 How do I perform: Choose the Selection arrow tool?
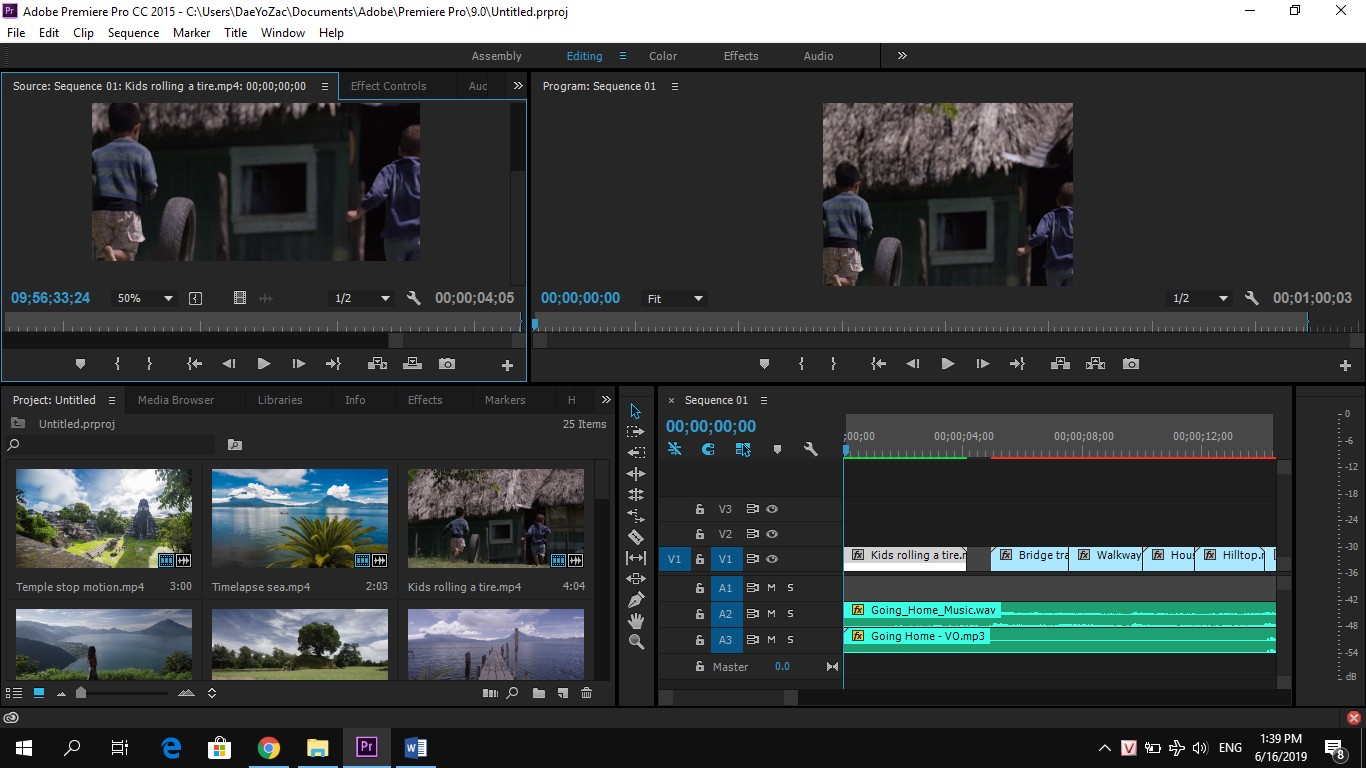click(x=636, y=411)
